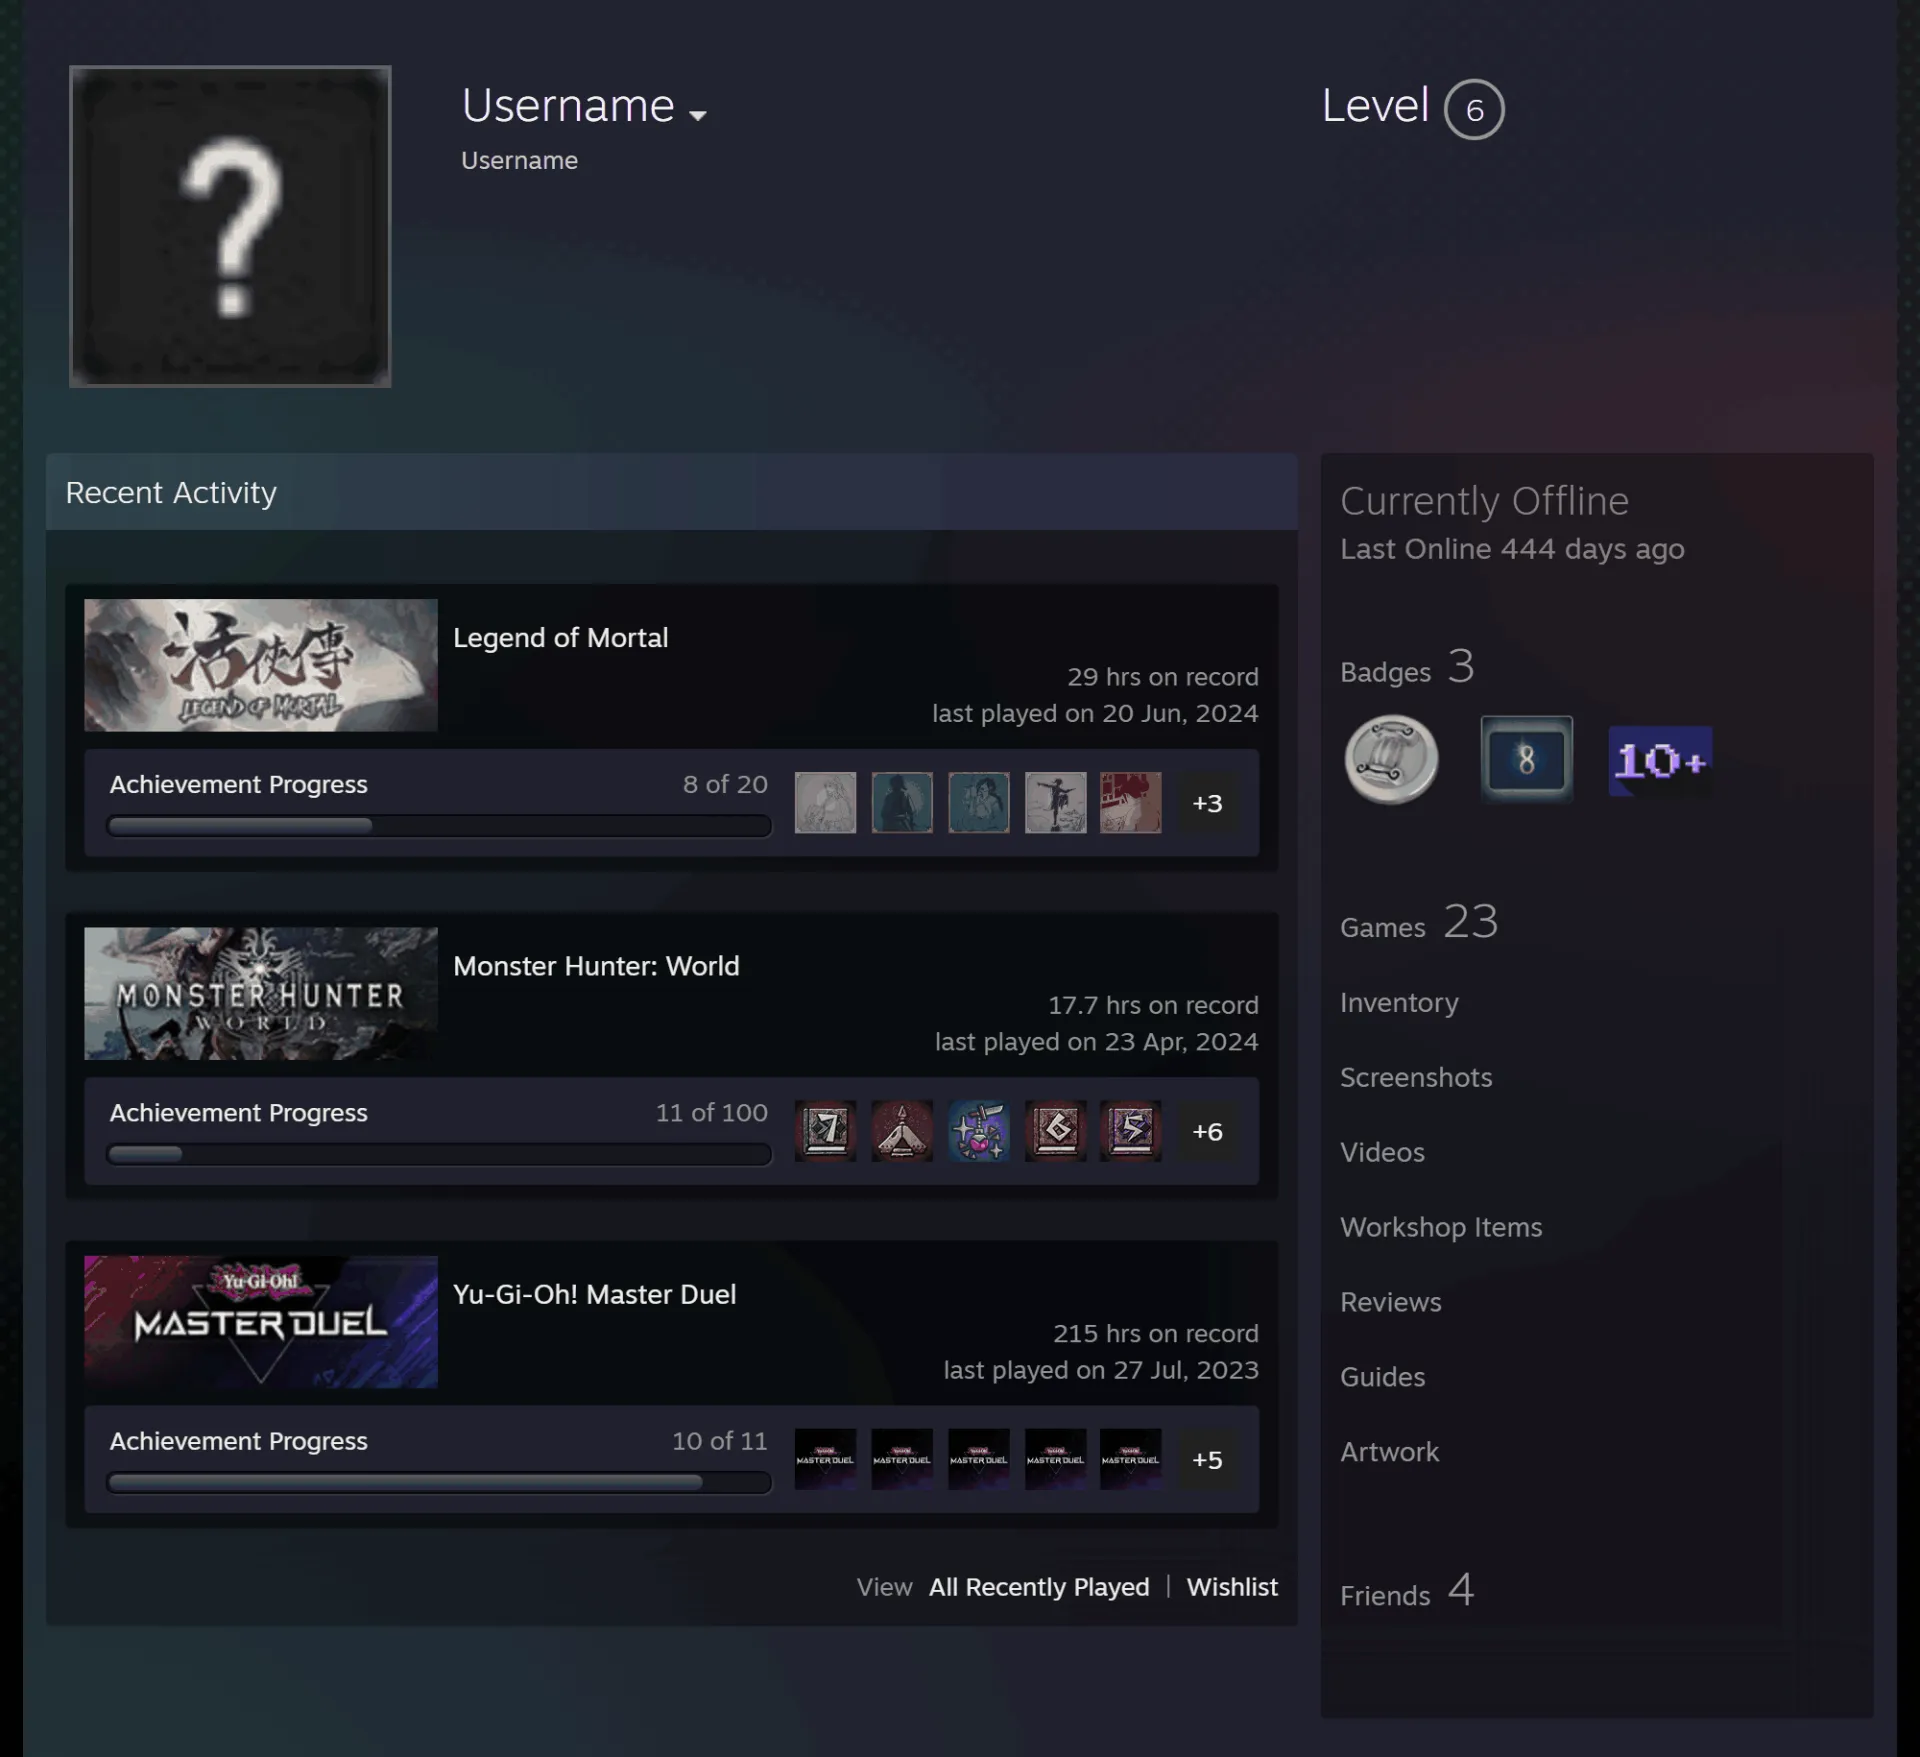
Task: Open the Guides page
Action: (1382, 1377)
